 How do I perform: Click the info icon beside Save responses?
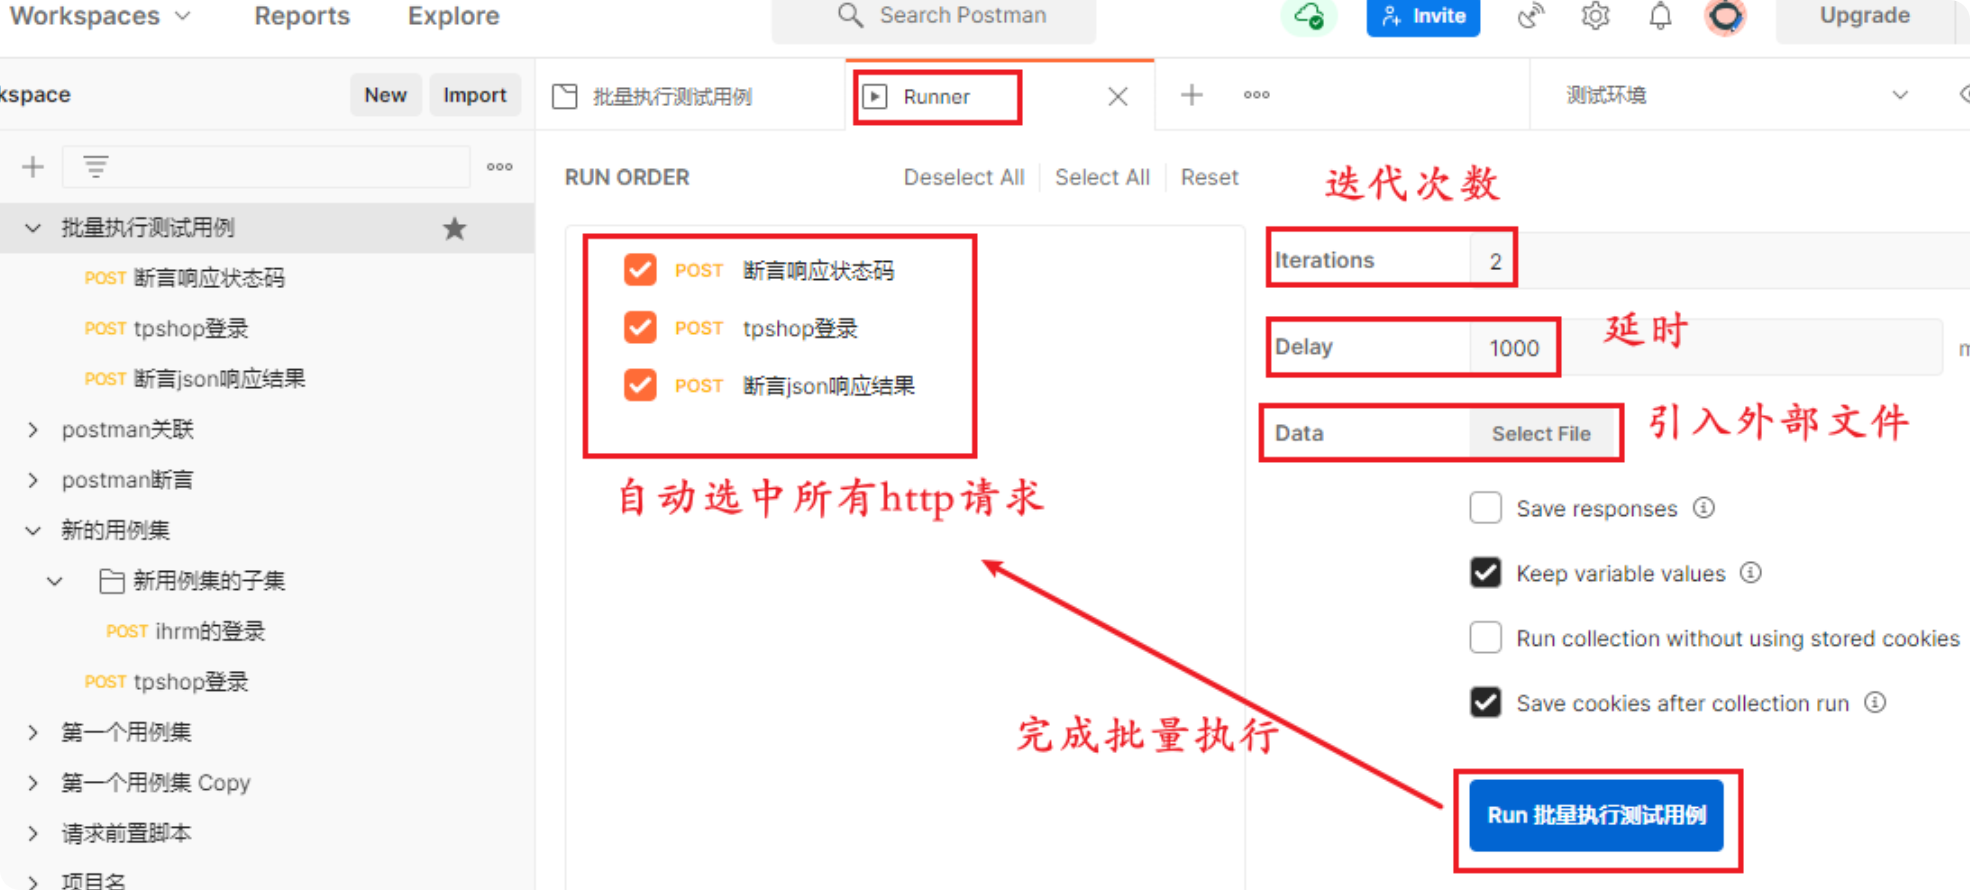click(x=1704, y=508)
